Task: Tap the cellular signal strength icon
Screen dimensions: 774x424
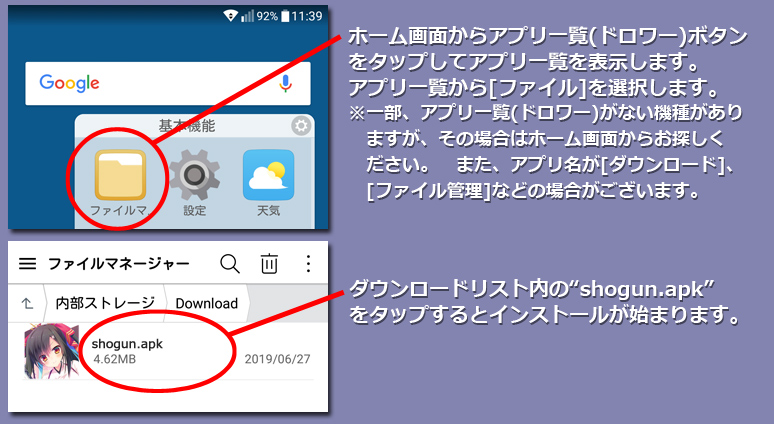Action: pyautogui.click(x=247, y=16)
